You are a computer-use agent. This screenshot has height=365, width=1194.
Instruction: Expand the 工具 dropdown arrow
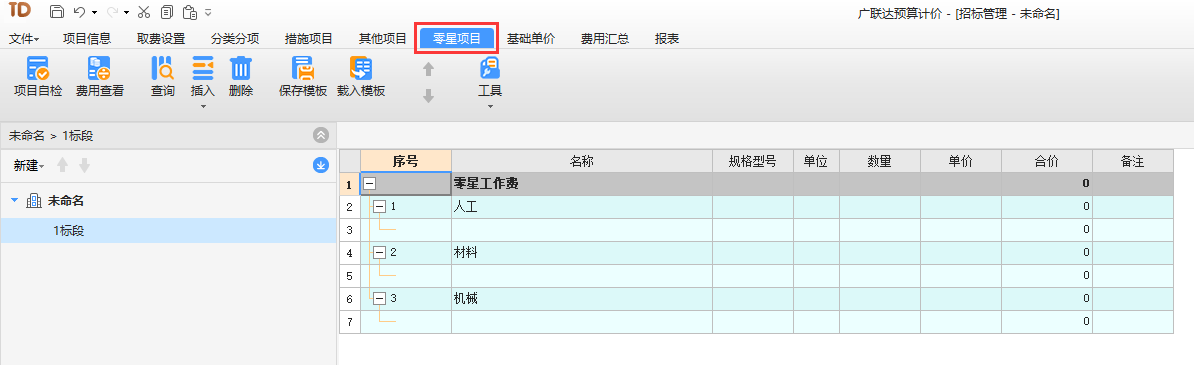(x=490, y=106)
